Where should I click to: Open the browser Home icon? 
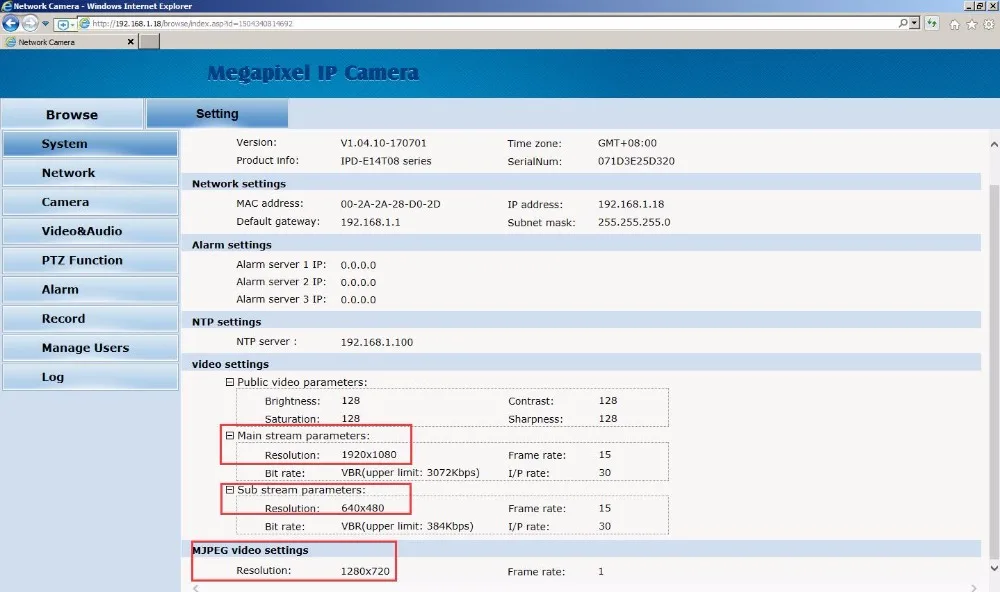[955, 25]
